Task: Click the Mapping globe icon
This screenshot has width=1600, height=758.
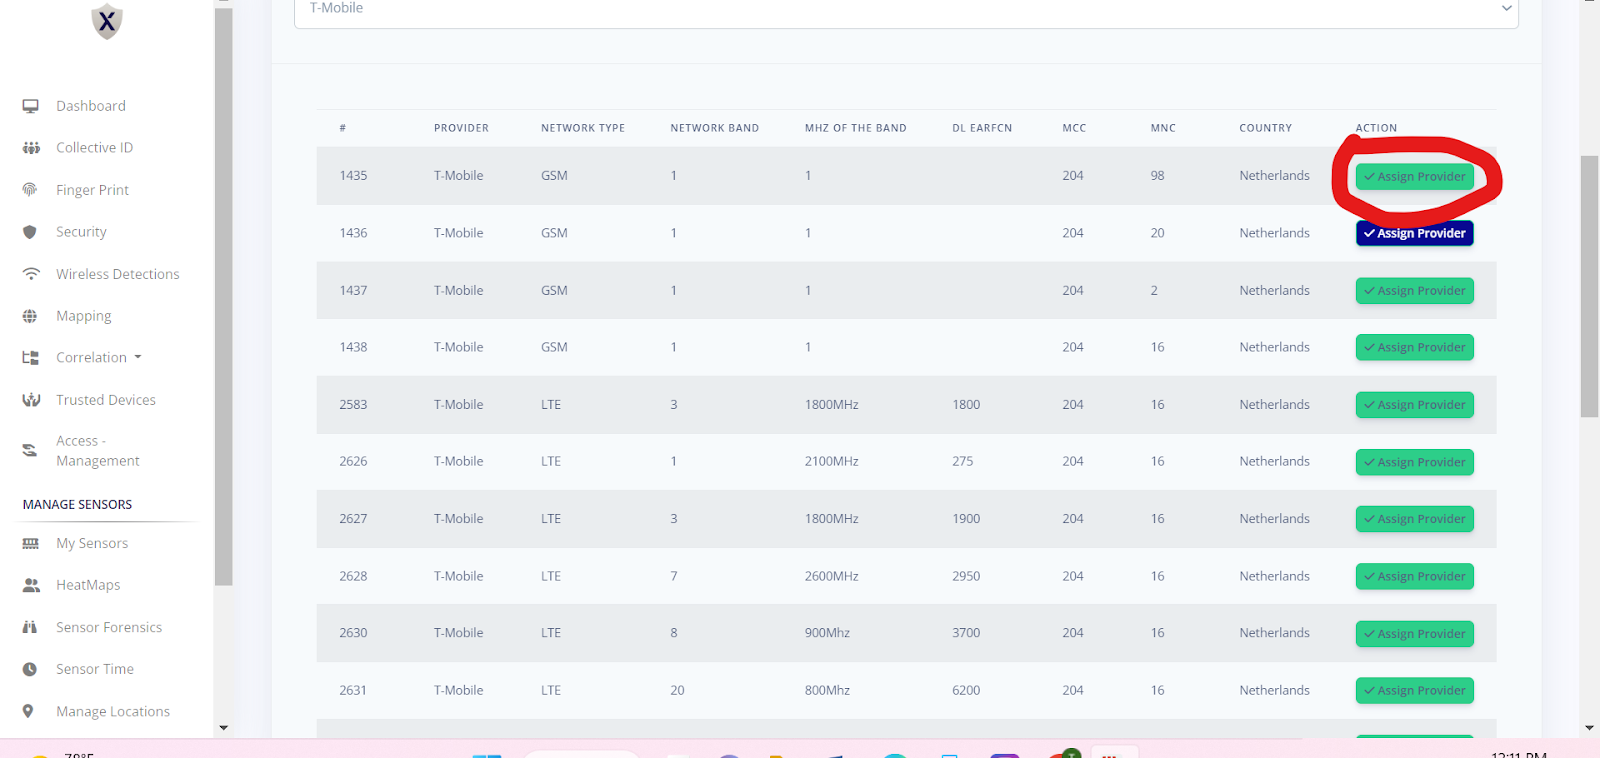Action: click(30, 316)
